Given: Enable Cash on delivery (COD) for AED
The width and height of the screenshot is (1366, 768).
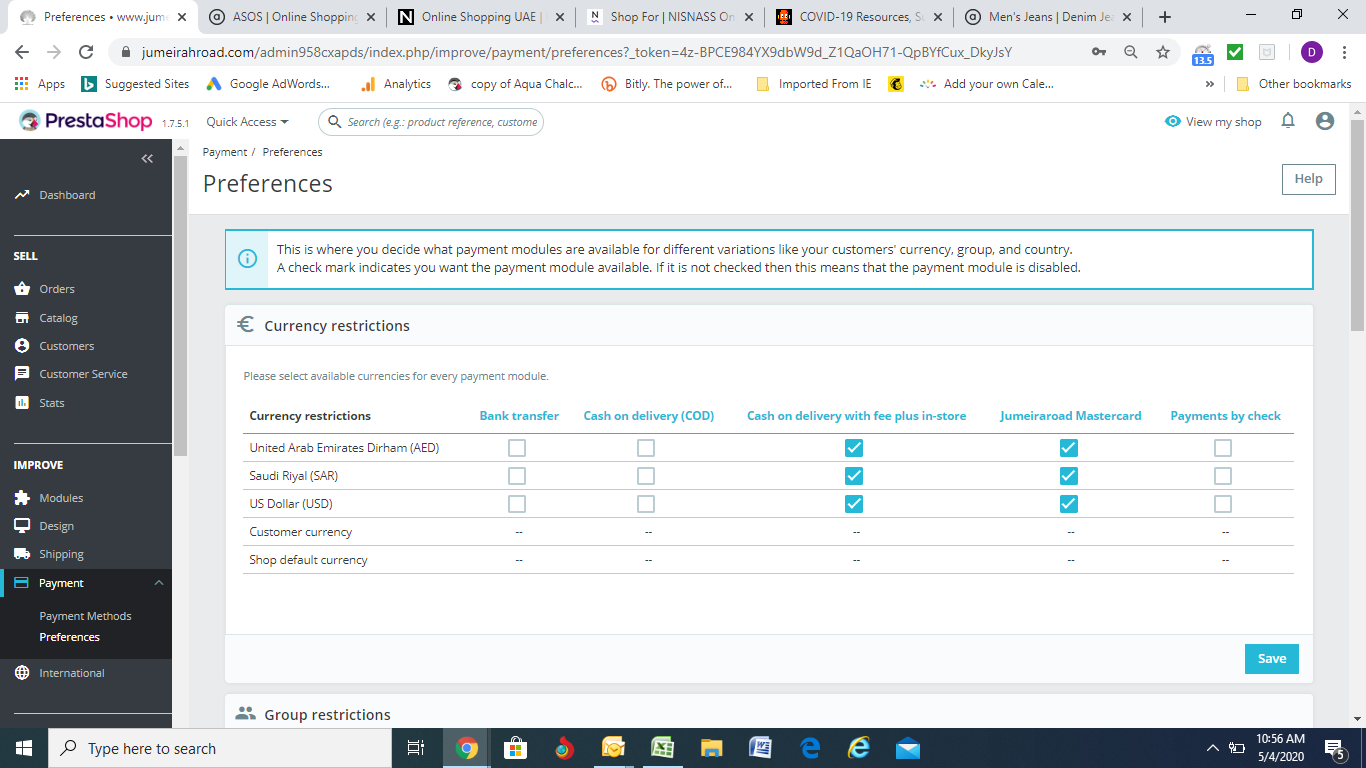Looking at the screenshot, I should point(646,448).
